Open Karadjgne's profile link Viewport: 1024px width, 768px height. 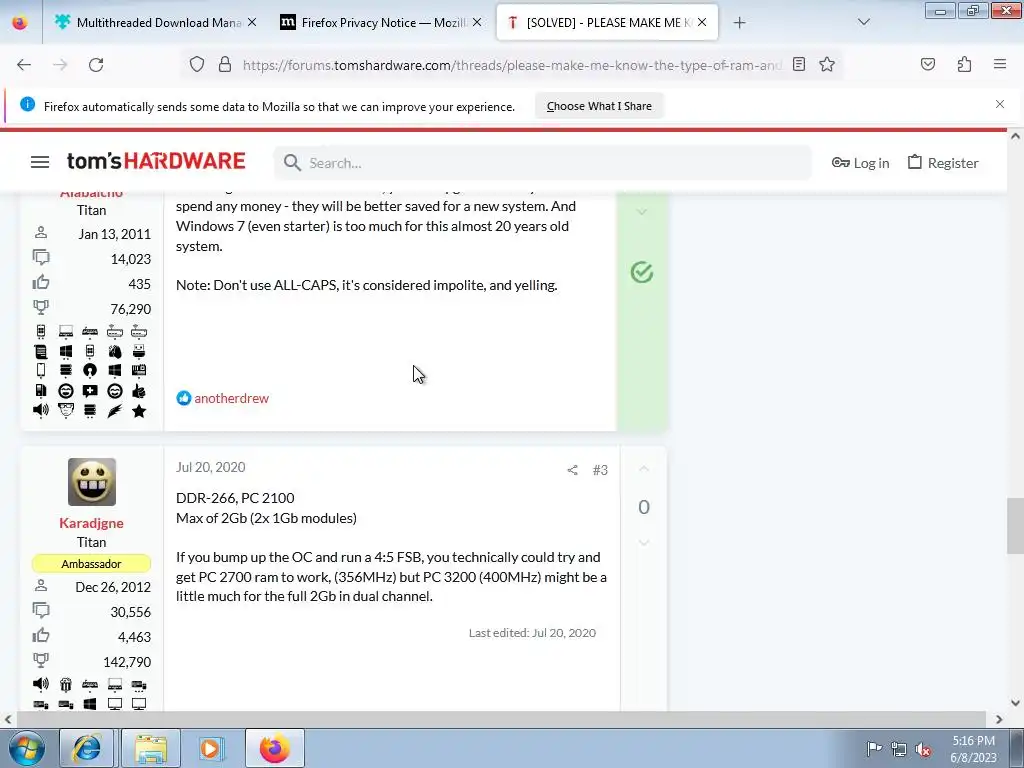[91, 523]
